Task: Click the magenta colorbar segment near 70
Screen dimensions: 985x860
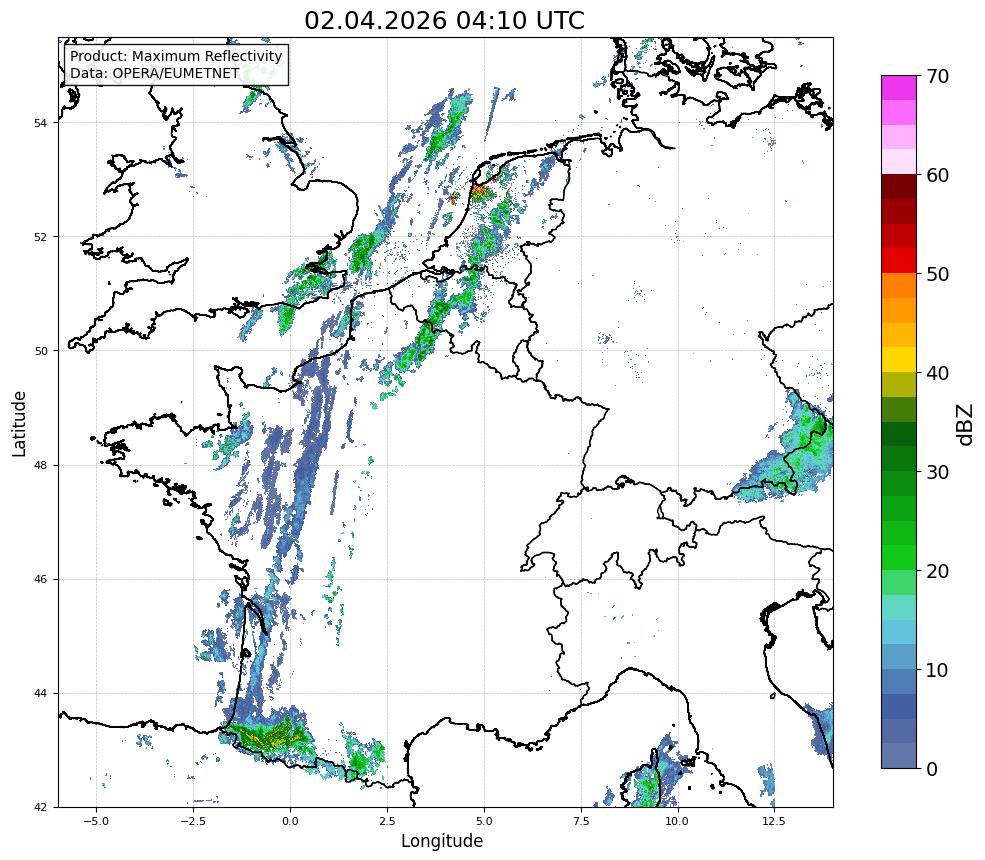Action: (x=899, y=88)
